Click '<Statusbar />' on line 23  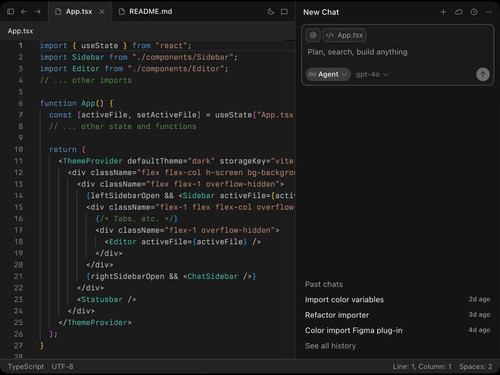(107, 299)
